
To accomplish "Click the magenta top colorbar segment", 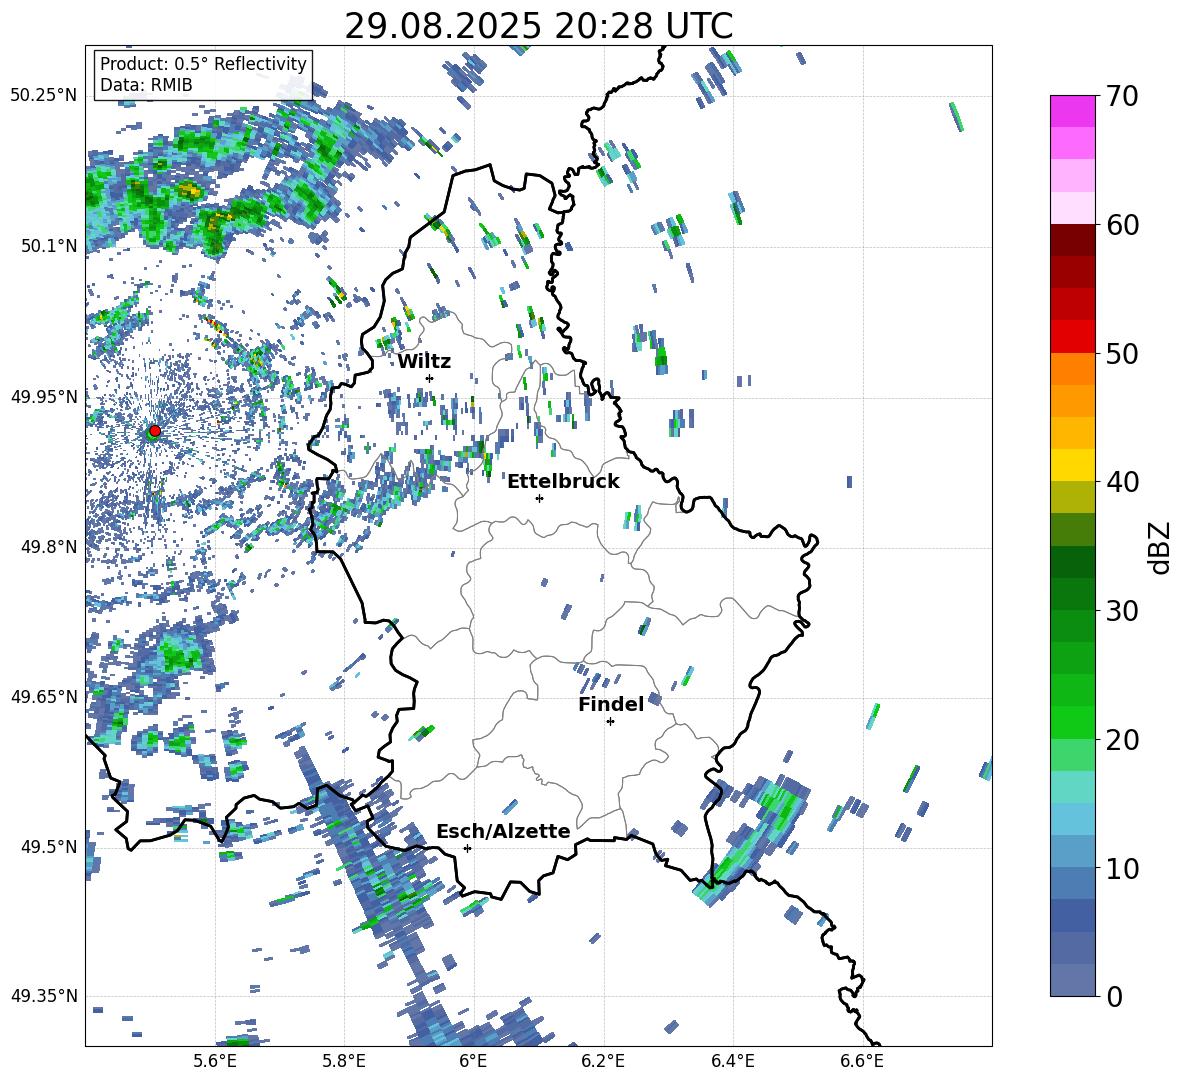I will click(x=1072, y=111).
